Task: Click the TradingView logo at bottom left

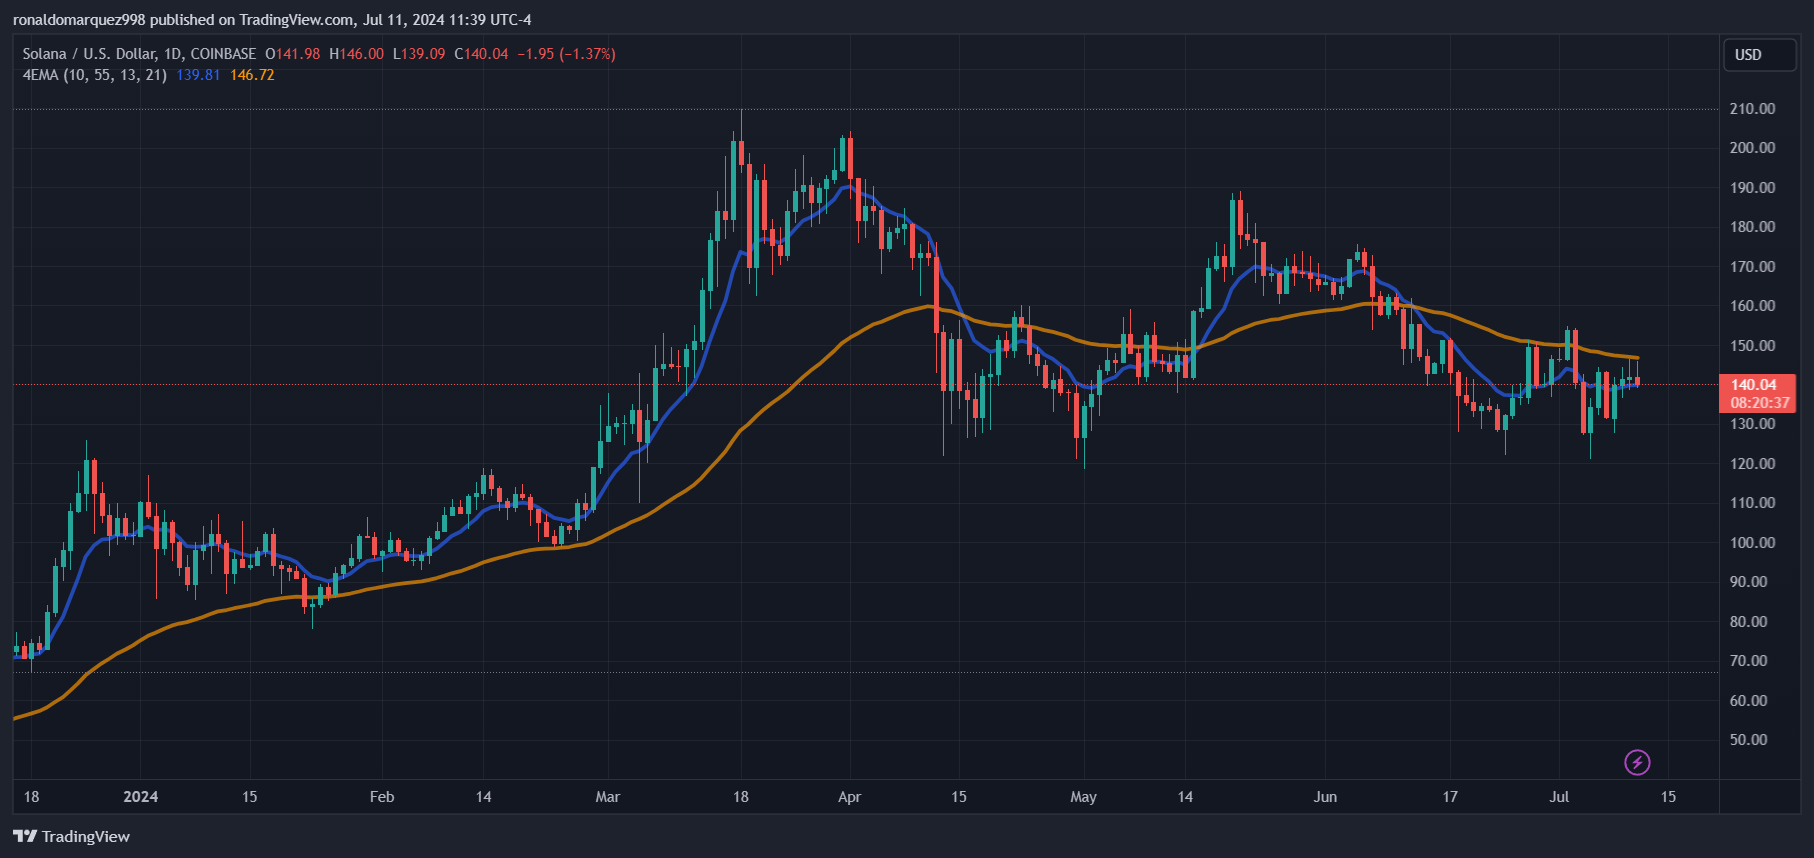Action: 71,837
